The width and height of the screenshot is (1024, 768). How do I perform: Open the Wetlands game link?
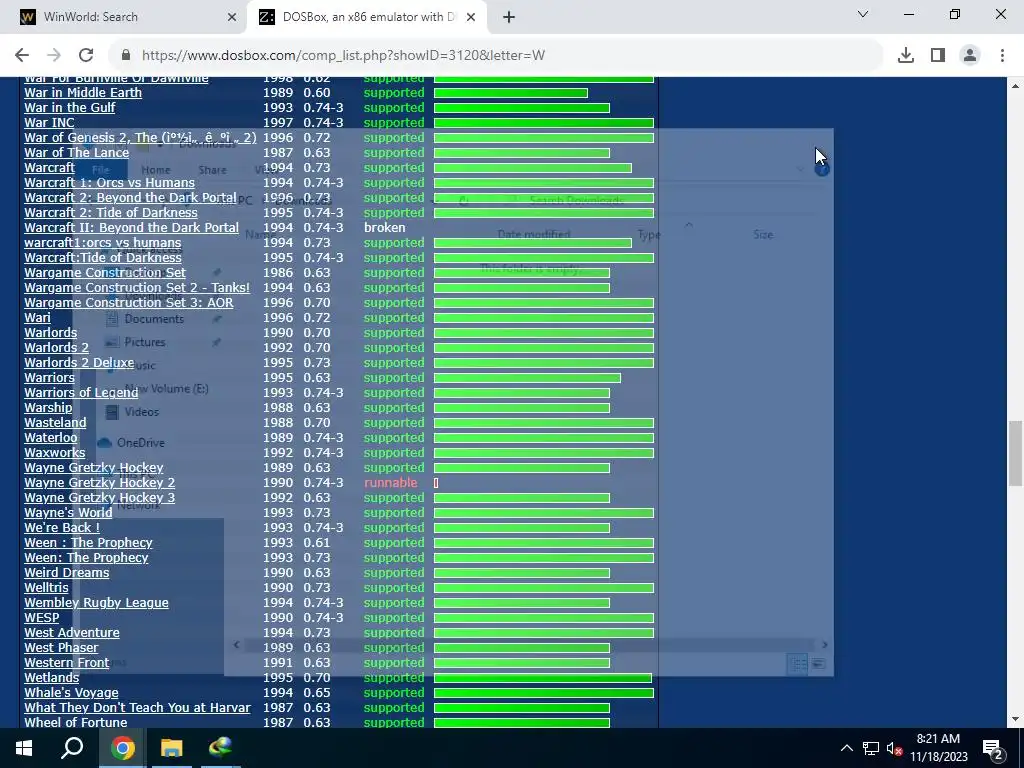tap(52, 679)
